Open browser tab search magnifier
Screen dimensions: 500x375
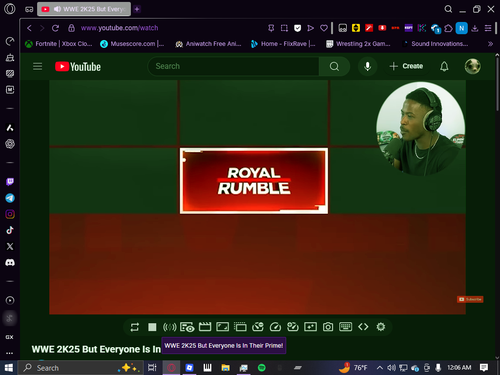coord(448,9)
